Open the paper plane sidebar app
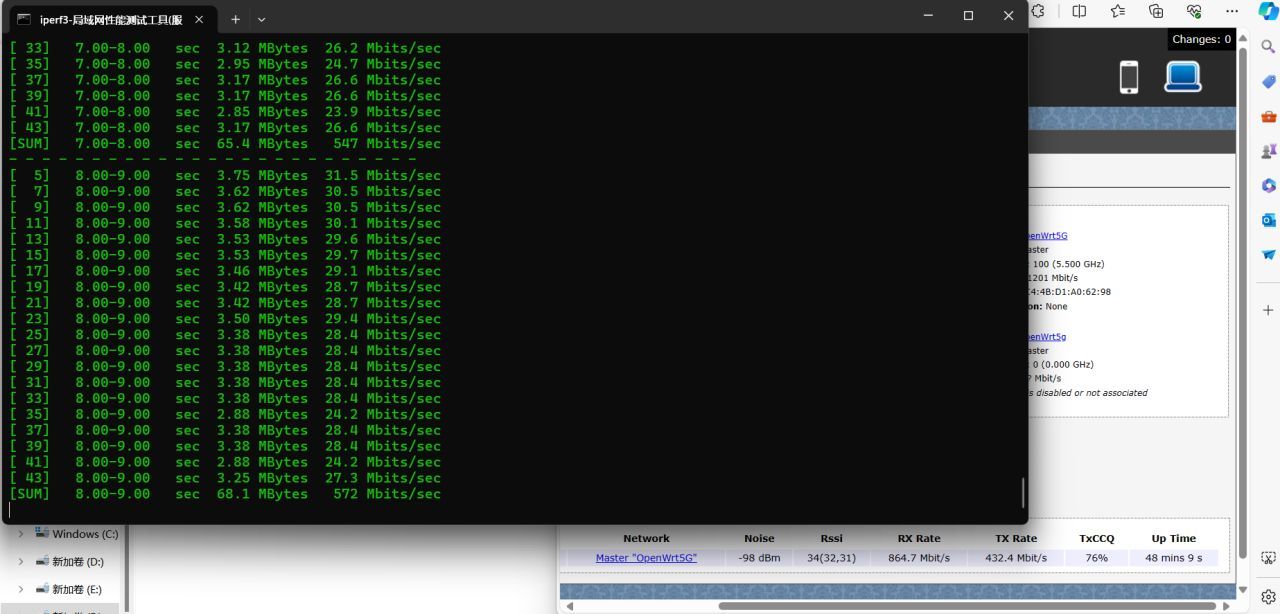1280x614 pixels. (1268, 255)
